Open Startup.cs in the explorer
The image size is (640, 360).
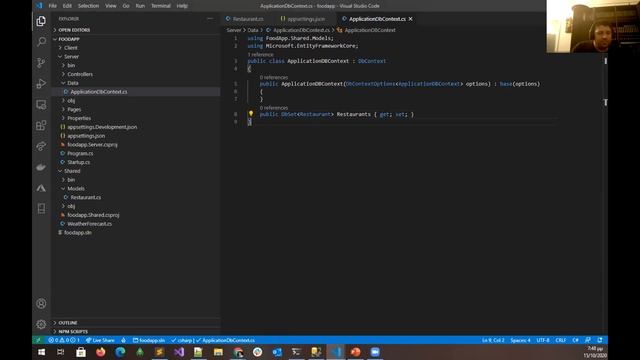(x=78, y=162)
